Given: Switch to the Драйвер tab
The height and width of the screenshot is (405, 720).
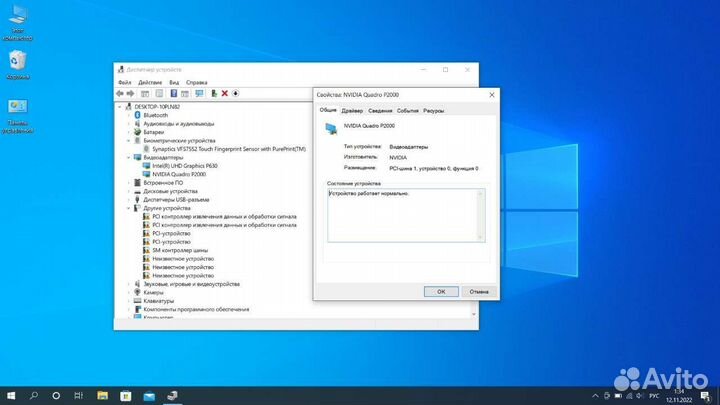Looking at the screenshot, I should pyautogui.click(x=352, y=111).
